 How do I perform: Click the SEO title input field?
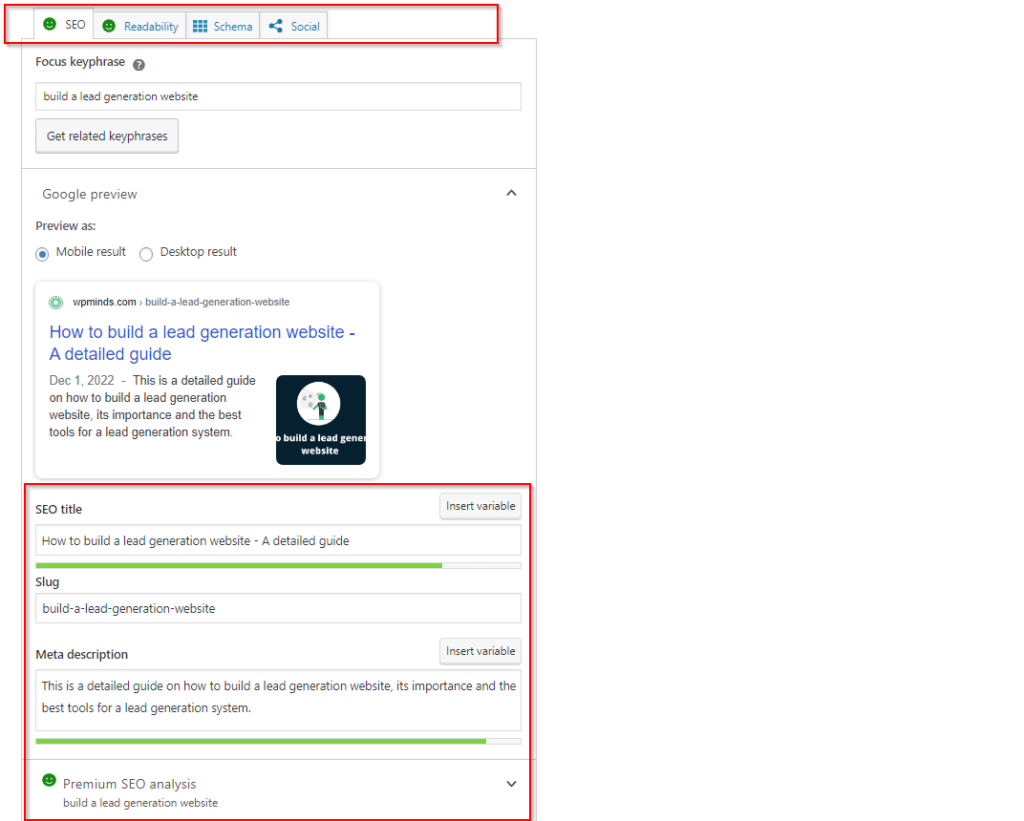pos(278,541)
